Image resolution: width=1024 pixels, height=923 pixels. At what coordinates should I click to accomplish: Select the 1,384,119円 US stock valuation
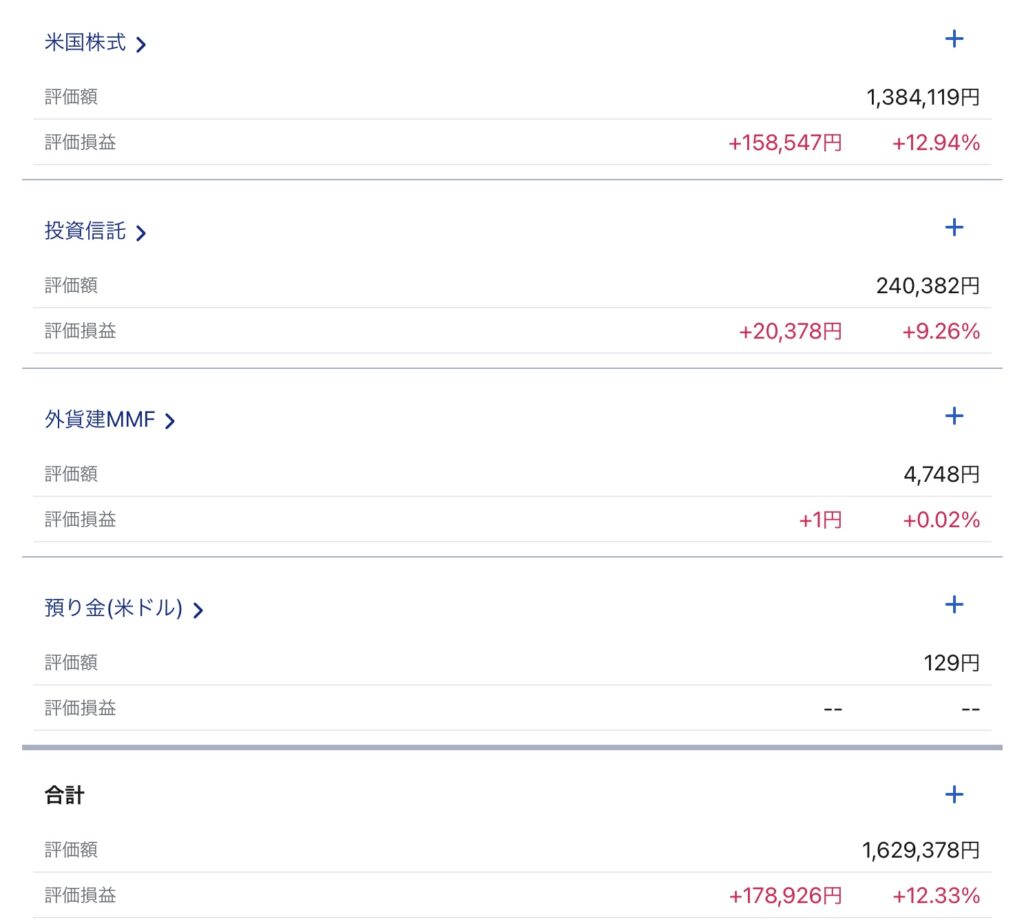click(x=923, y=97)
